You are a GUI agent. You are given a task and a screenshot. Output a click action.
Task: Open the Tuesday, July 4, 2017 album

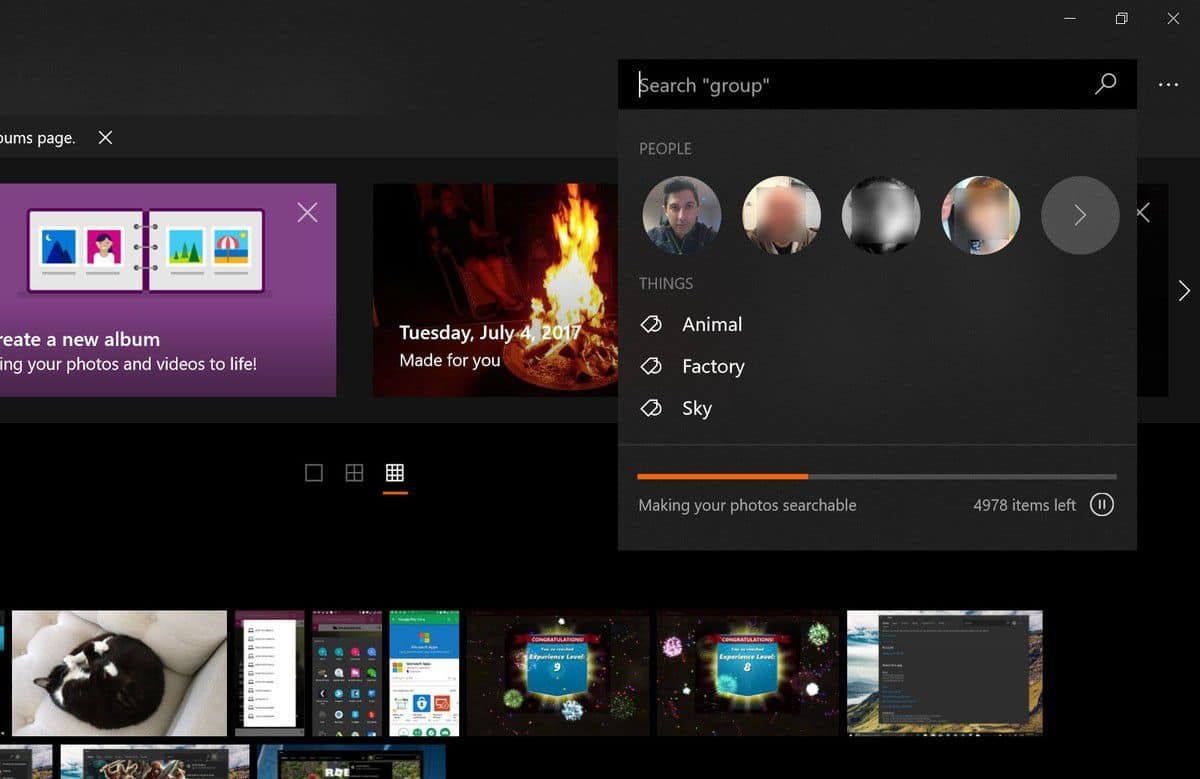pos(495,290)
